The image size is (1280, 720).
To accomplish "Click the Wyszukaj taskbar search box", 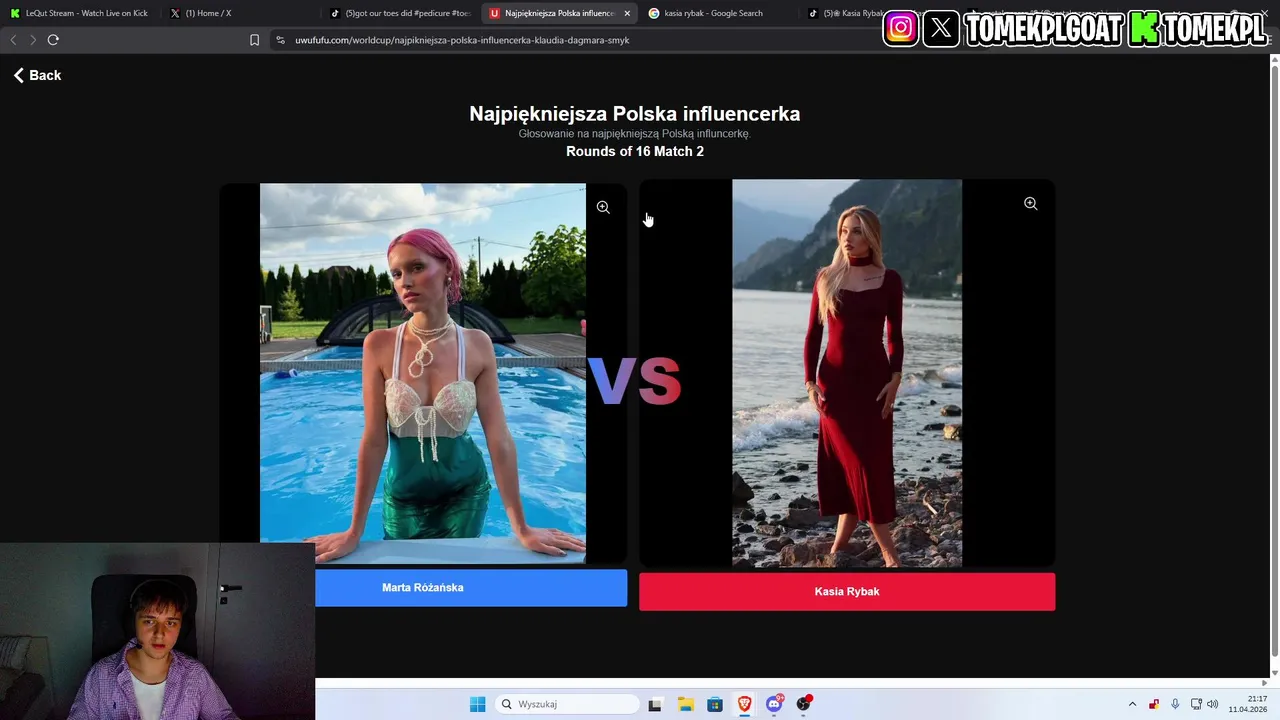I will coord(567,704).
